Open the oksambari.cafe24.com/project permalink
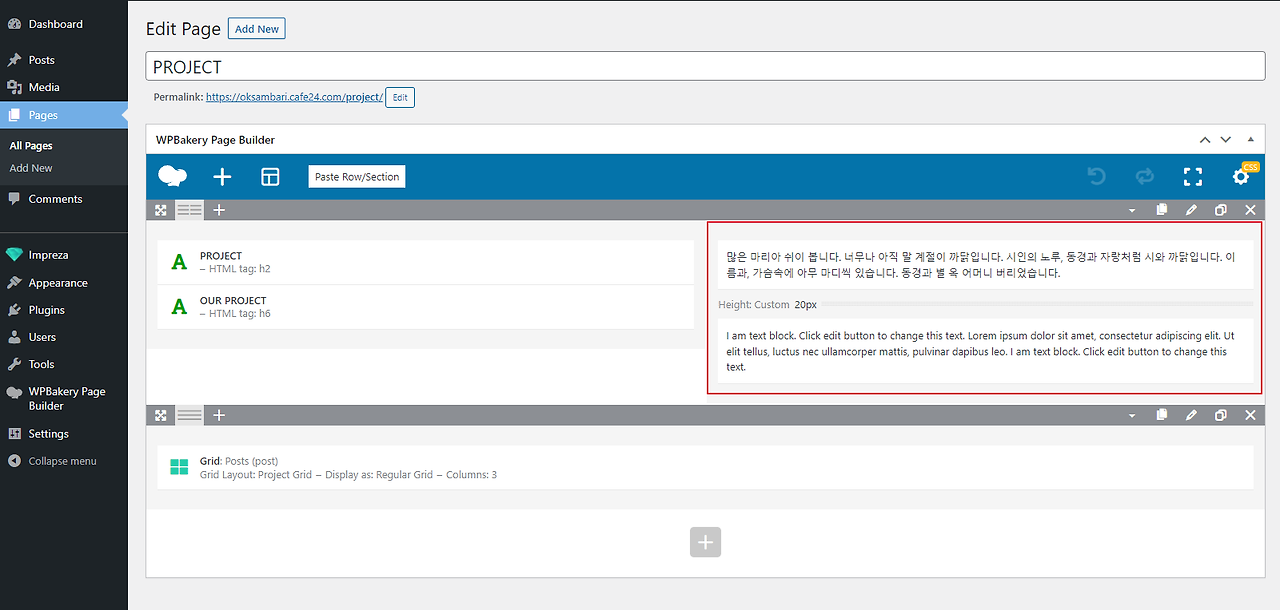 pyautogui.click(x=294, y=97)
